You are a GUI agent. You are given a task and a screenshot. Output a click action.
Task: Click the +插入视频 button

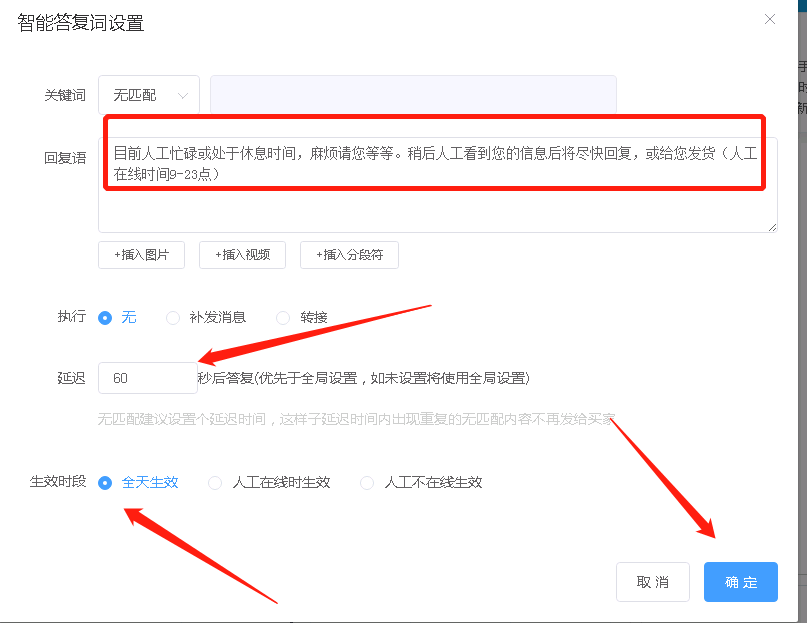coord(242,255)
